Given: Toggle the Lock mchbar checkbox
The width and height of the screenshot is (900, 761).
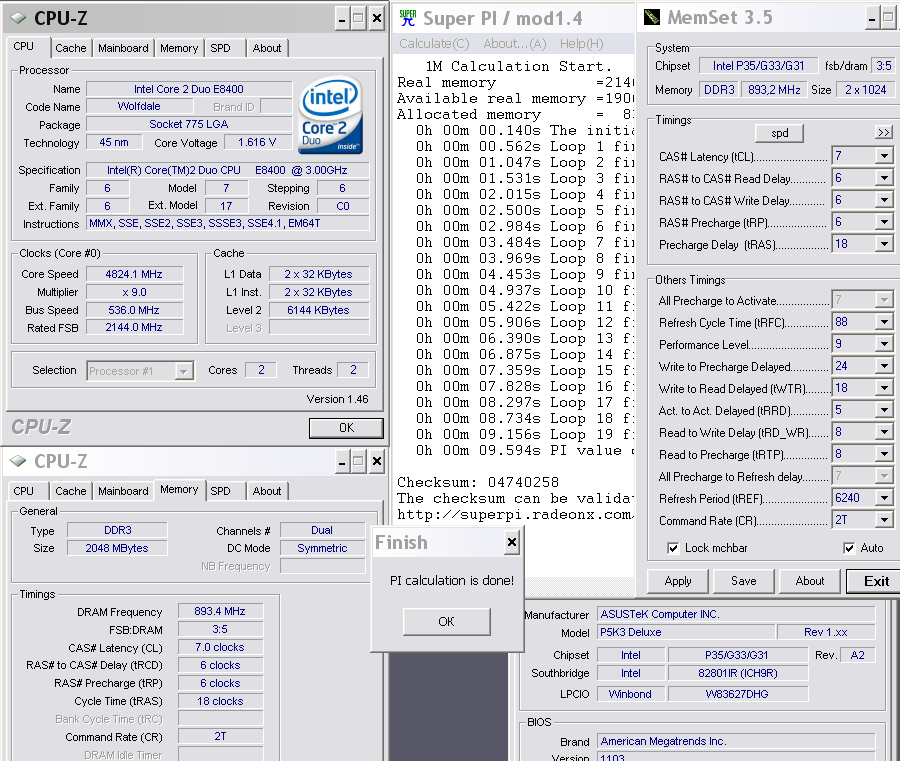Looking at the screenshot, I should [x=673, y=548].
